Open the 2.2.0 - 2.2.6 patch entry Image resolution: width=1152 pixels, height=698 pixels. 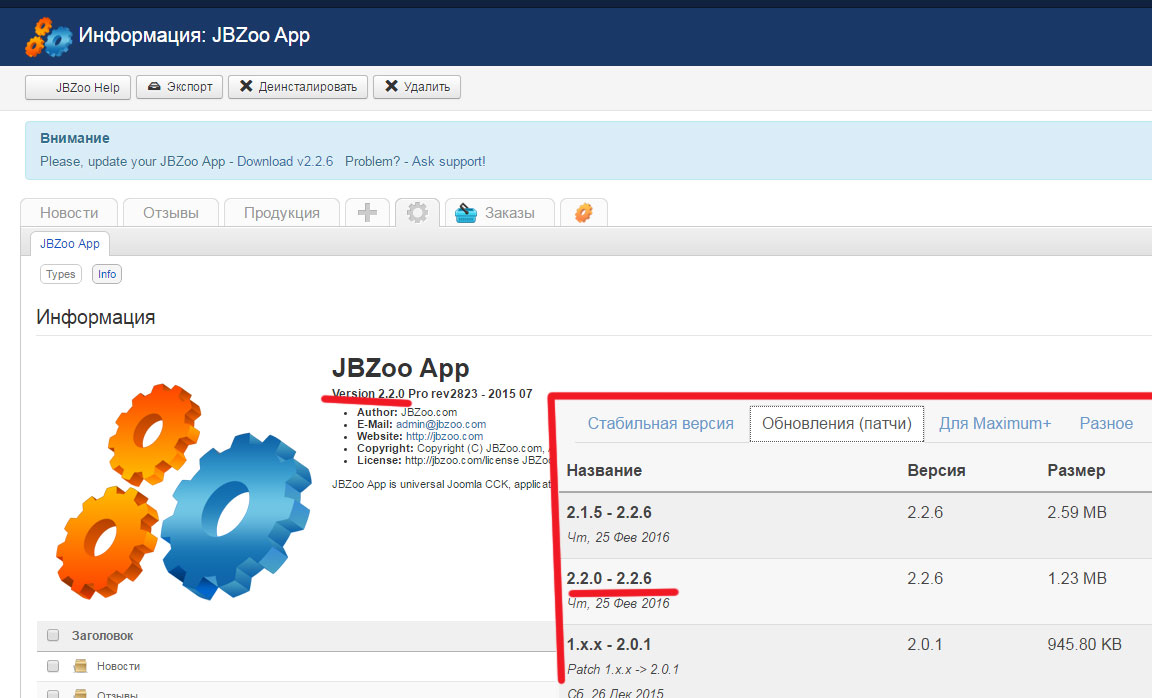point(609,578)
